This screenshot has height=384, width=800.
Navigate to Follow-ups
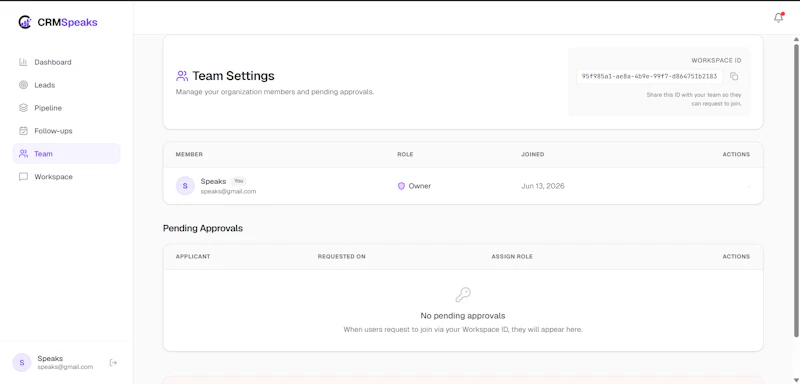(66, 131)
